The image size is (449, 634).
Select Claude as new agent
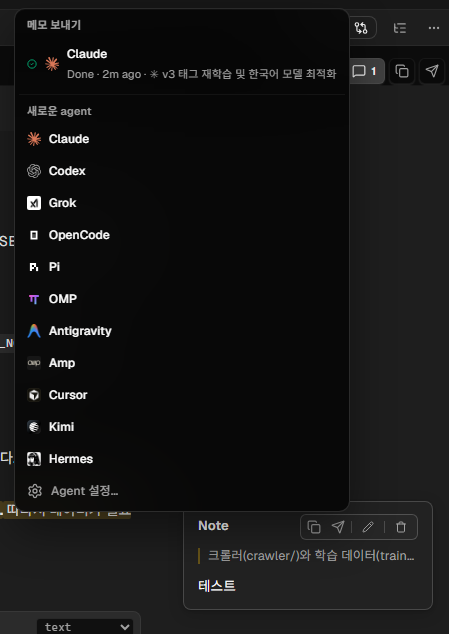182,139
